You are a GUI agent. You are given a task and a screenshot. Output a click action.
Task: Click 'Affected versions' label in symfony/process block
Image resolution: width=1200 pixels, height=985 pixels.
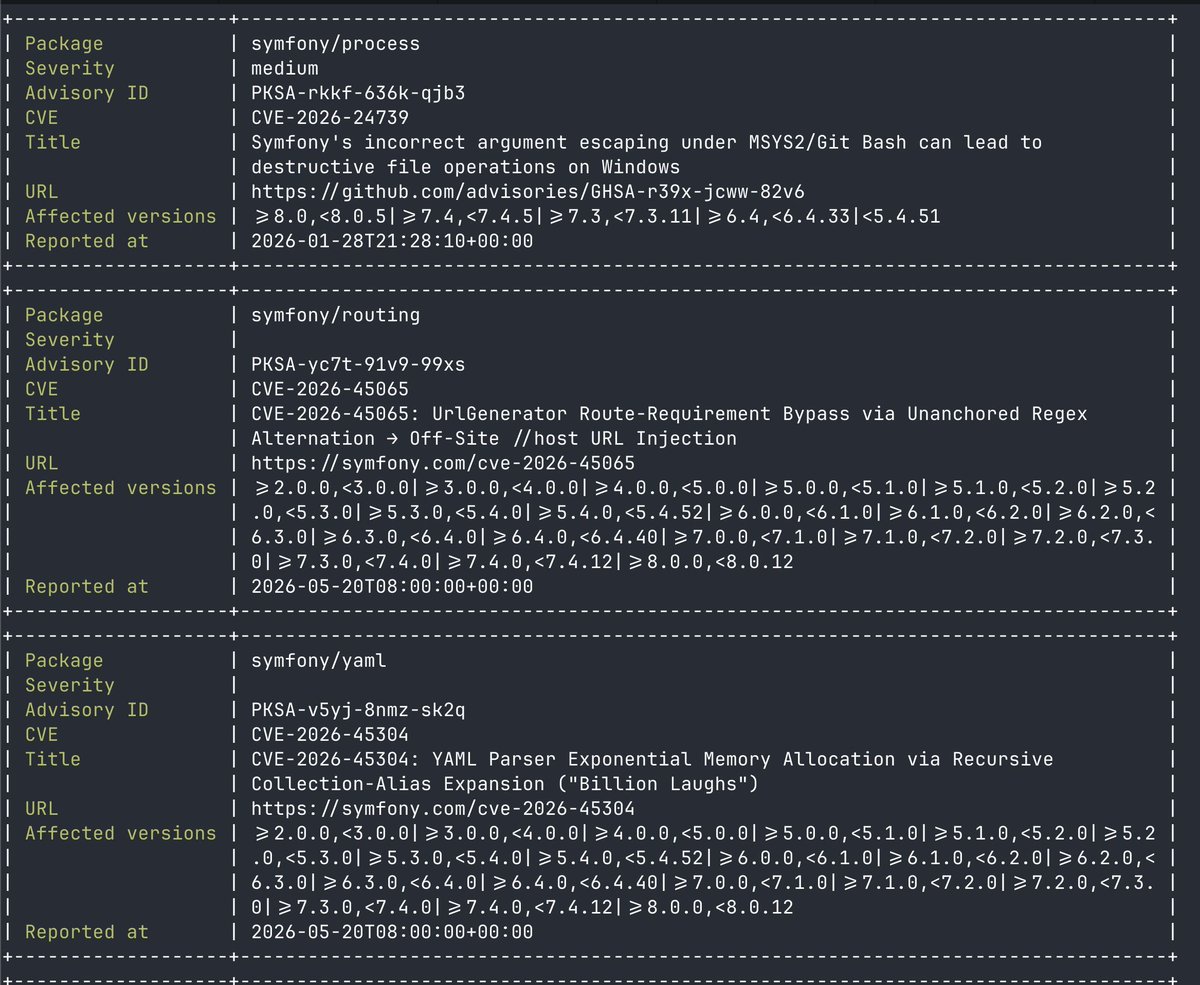pyautogui.click(x=120, y=216)
